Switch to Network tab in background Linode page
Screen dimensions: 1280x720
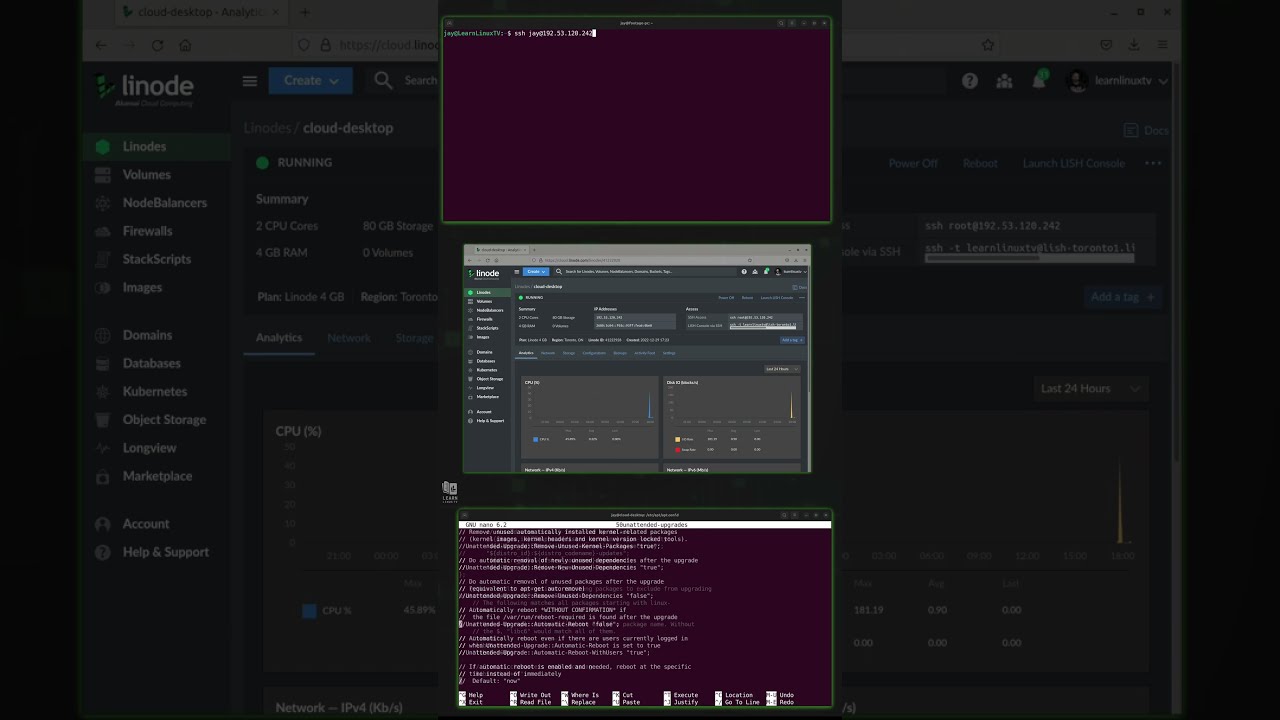click(x=349, y=338)
